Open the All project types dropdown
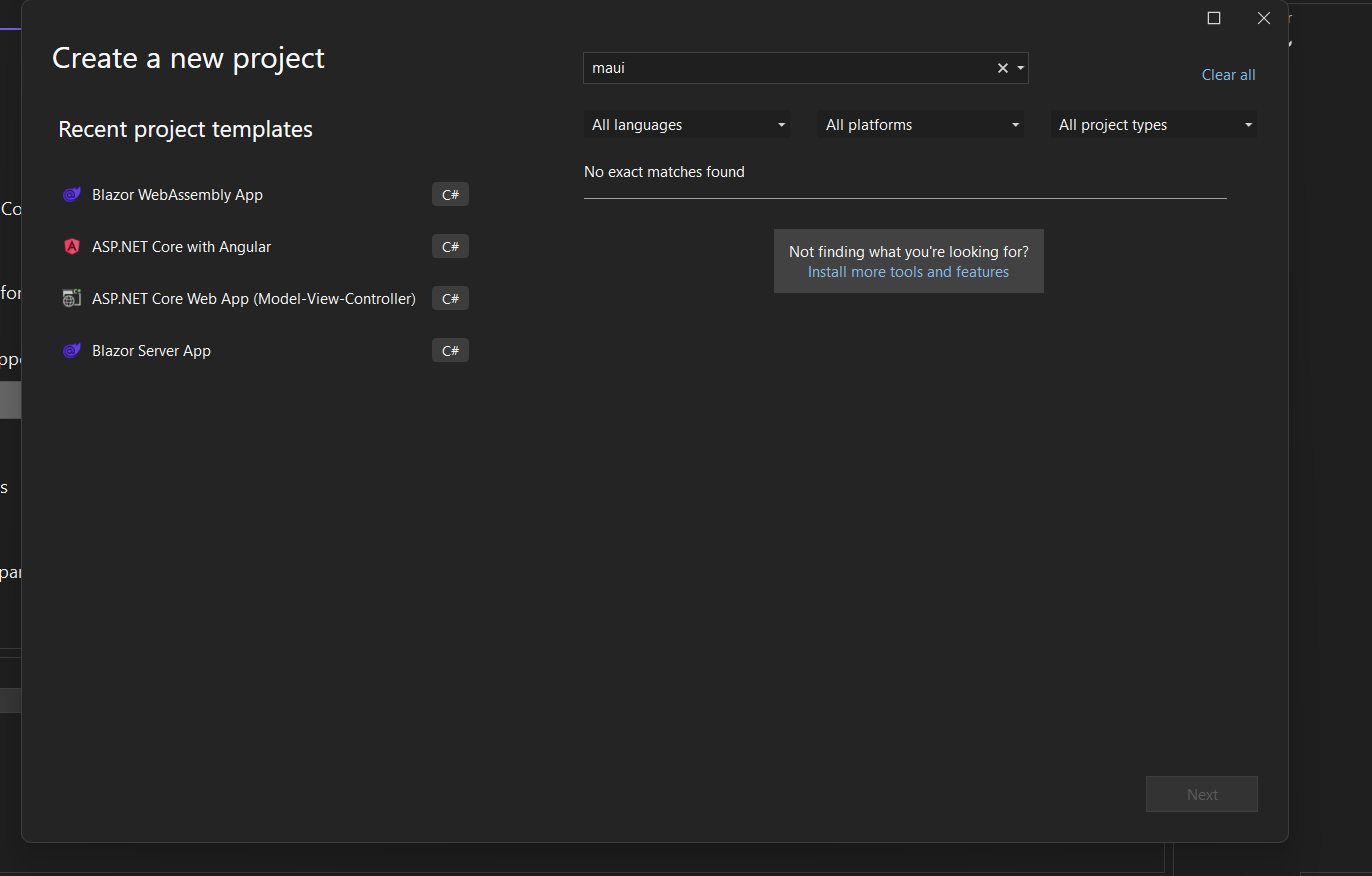The width and height of the screenshot is (1372, 876). click(x=1154, y=124)
